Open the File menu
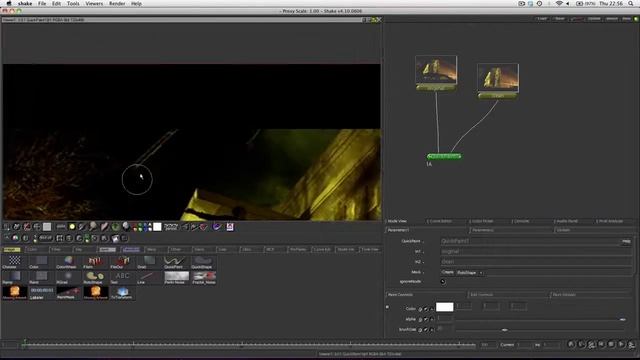The height and width of the screenshot is (360, 640). coord(42,3)
